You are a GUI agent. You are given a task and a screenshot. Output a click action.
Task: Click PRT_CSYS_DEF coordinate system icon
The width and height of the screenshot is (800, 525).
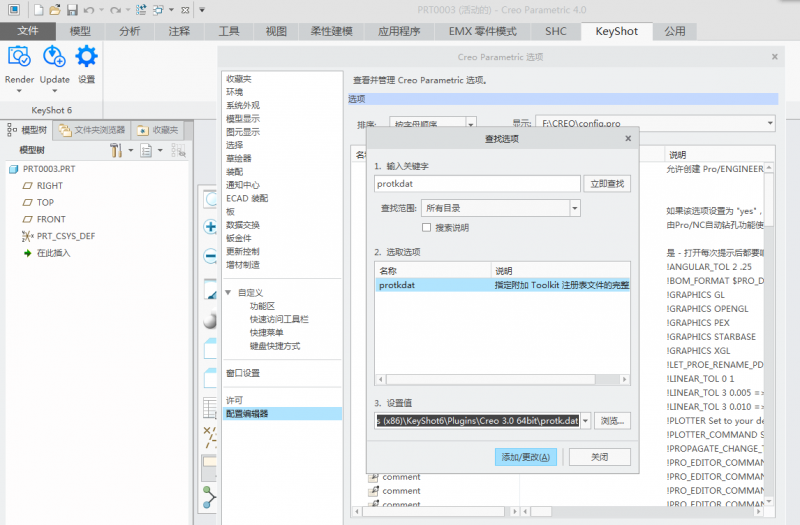coord(28,236)
